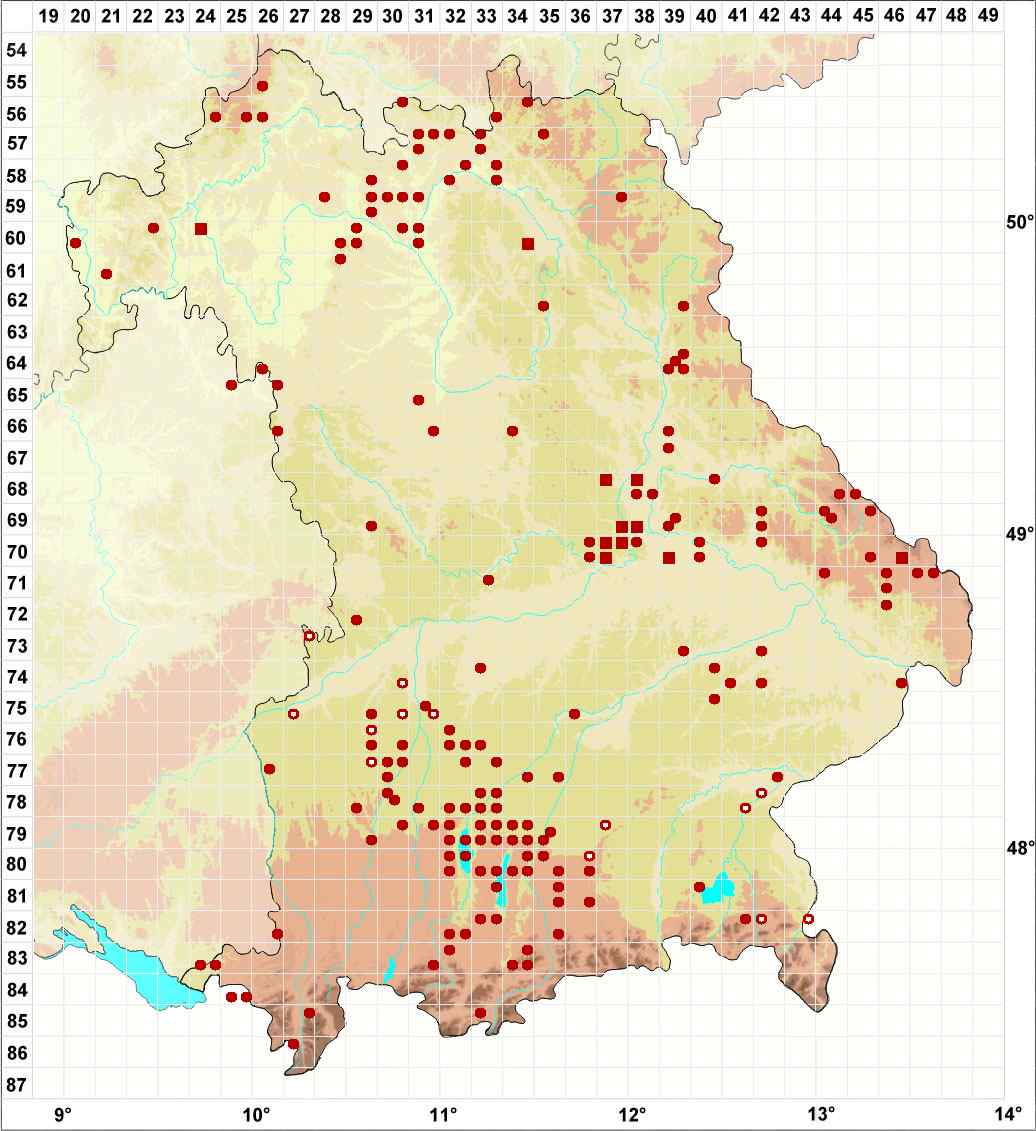The height and width of the screenshot is (1131, 1036).
Task: Click row label 86
Action: point(17,1053)
